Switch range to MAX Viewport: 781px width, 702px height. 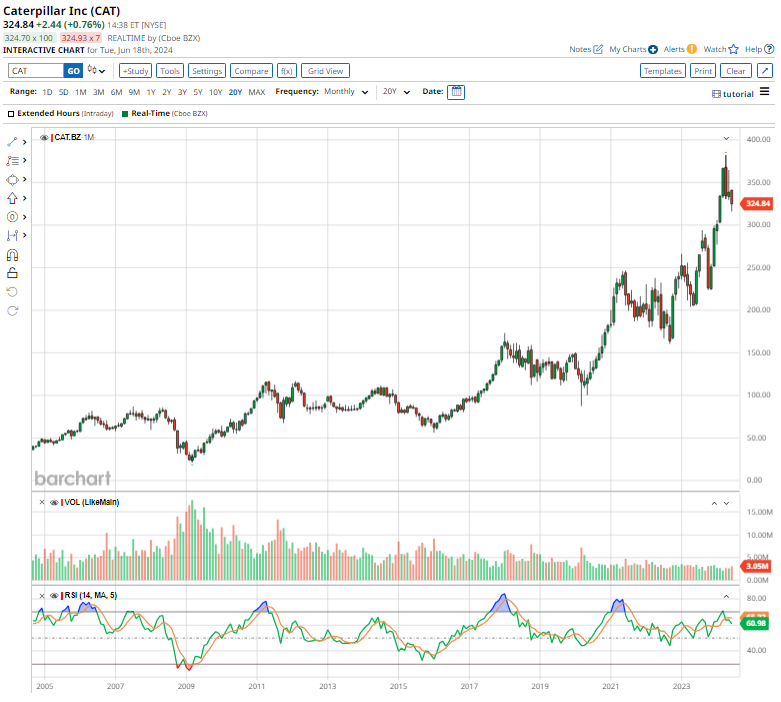pos(257,92)
